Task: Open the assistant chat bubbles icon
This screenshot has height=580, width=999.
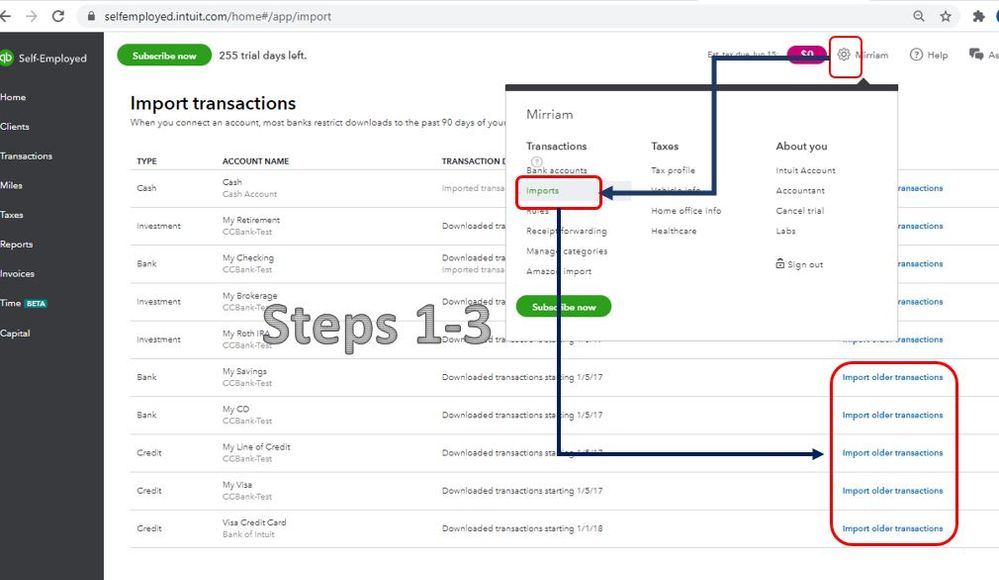Action: coord(975,55)
